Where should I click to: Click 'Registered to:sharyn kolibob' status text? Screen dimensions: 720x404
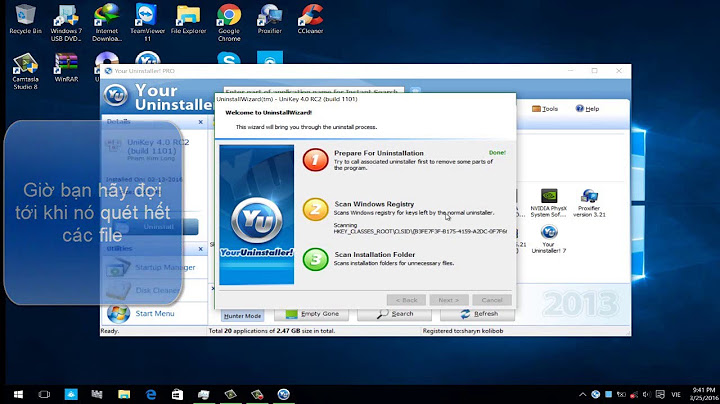pos(463,331)
